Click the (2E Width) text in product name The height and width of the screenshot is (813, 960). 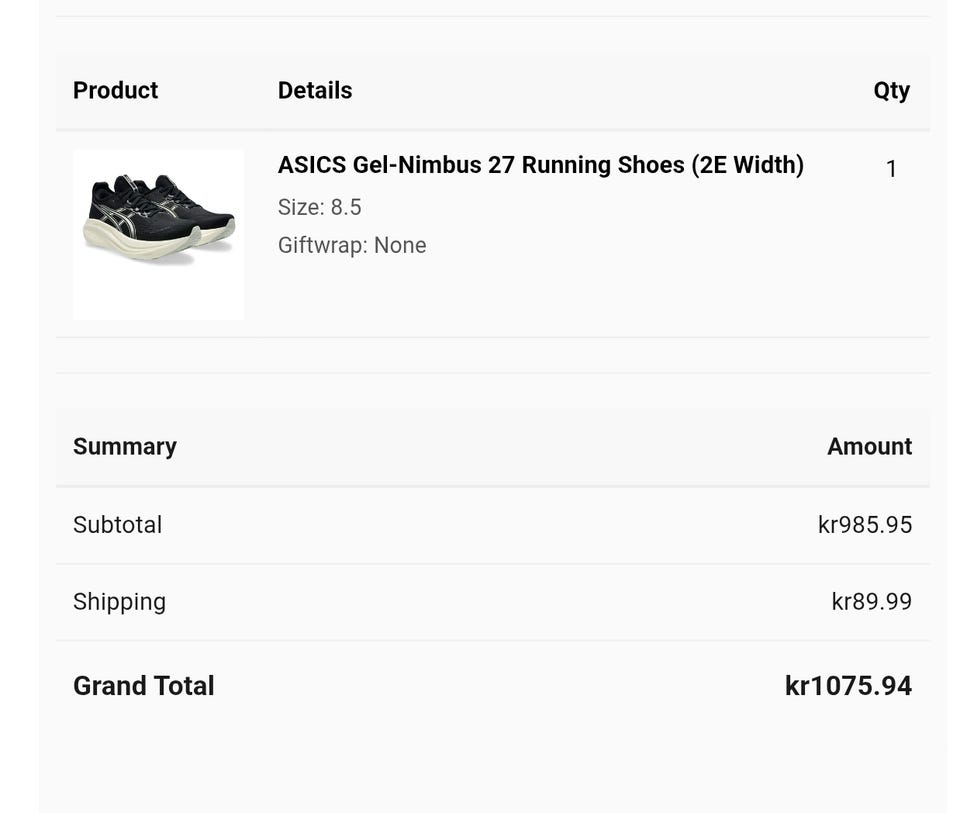click(x=748, y=165)
